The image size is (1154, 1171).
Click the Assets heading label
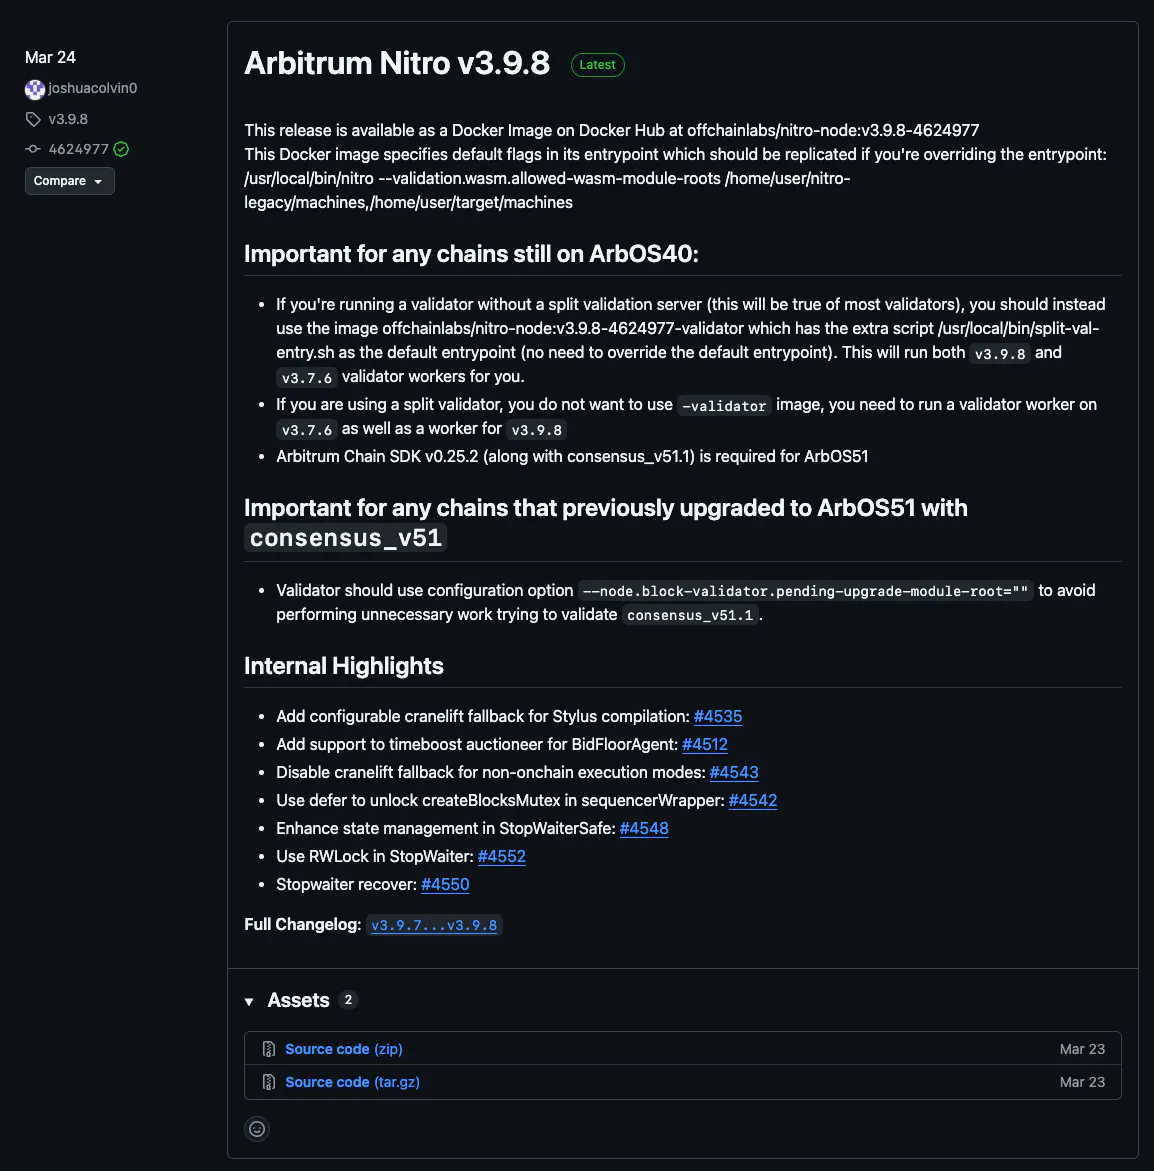298,1000
